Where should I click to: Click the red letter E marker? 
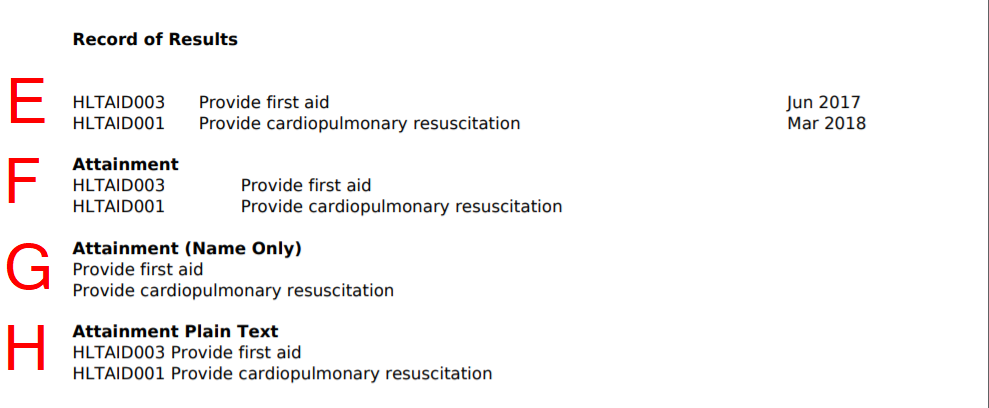coord(26,101)
